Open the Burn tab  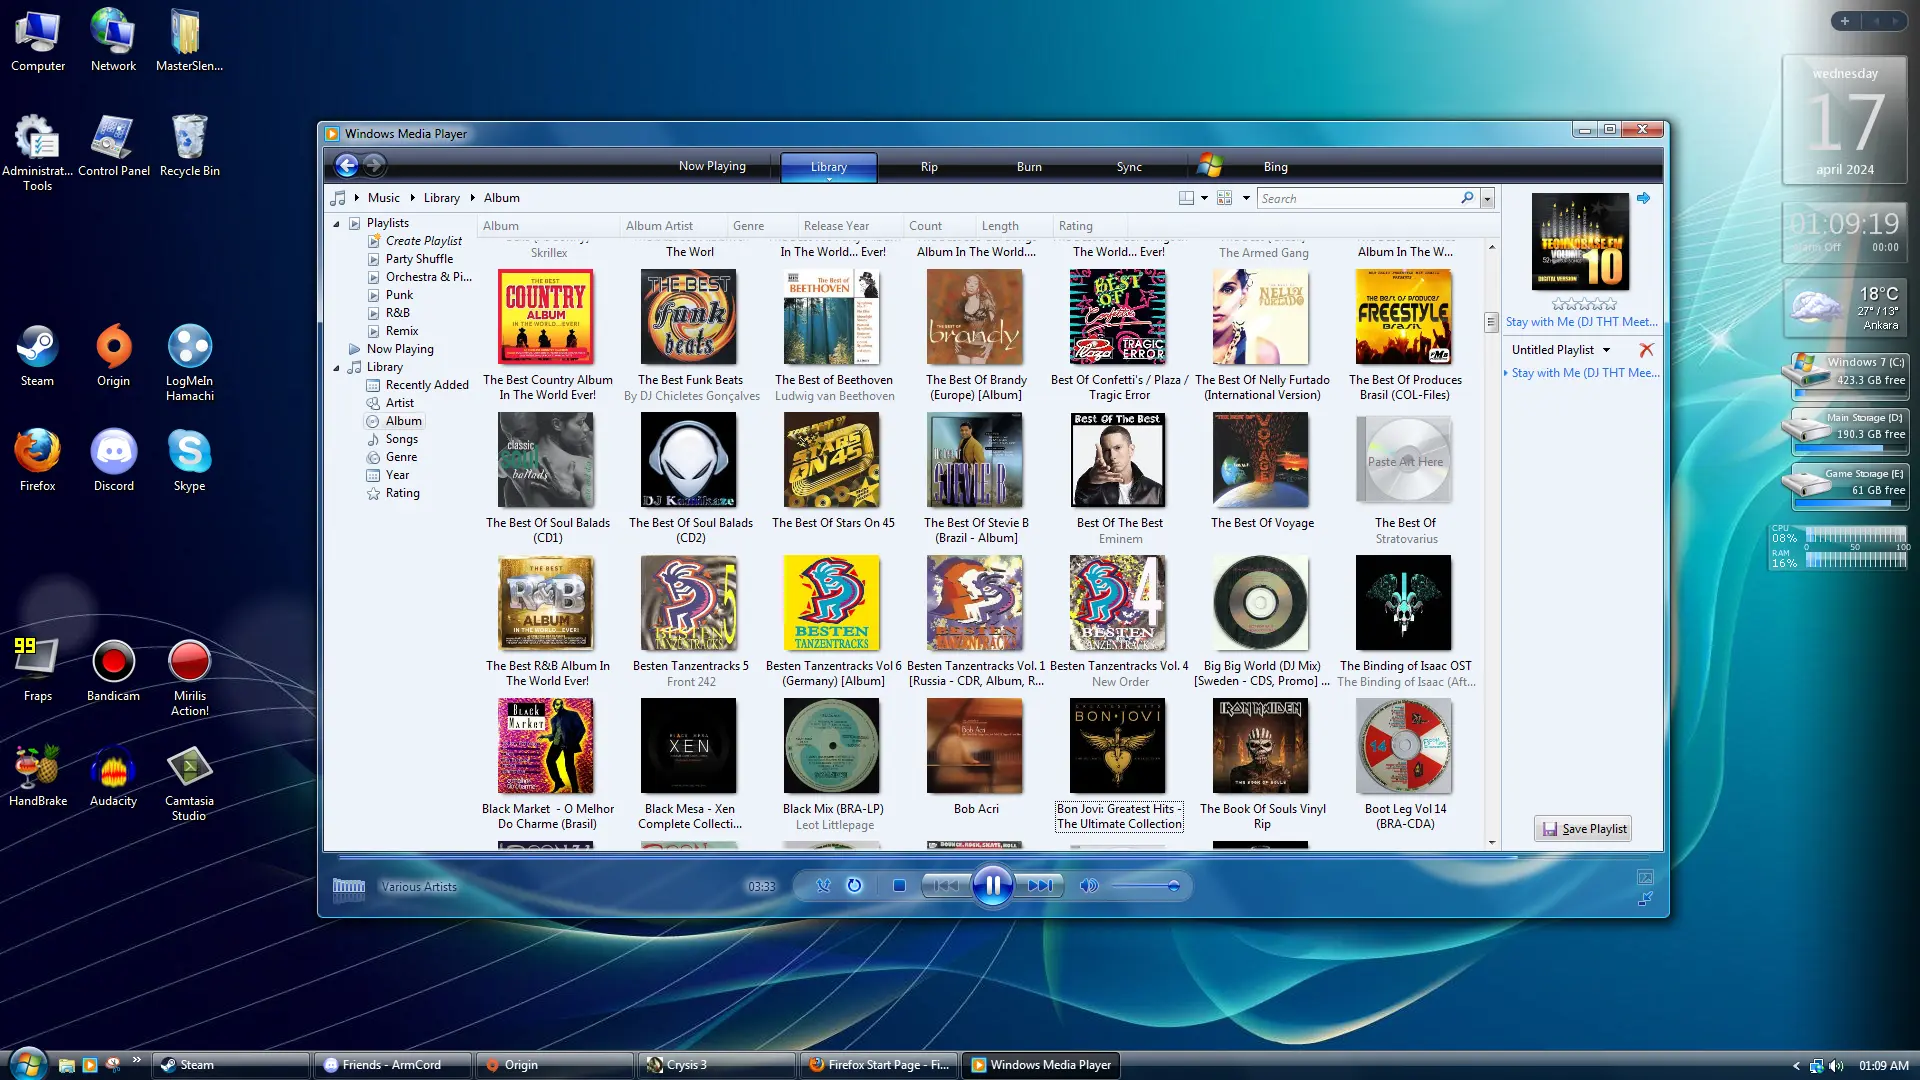[1029, 167]
